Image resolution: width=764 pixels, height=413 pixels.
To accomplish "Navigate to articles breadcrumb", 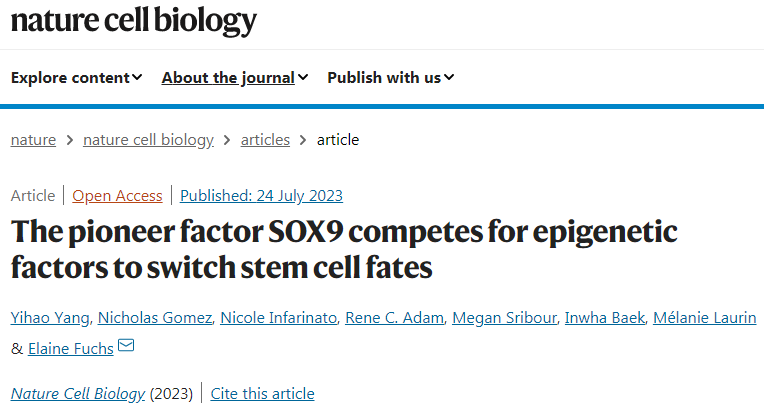I will [x=265, y=139].
